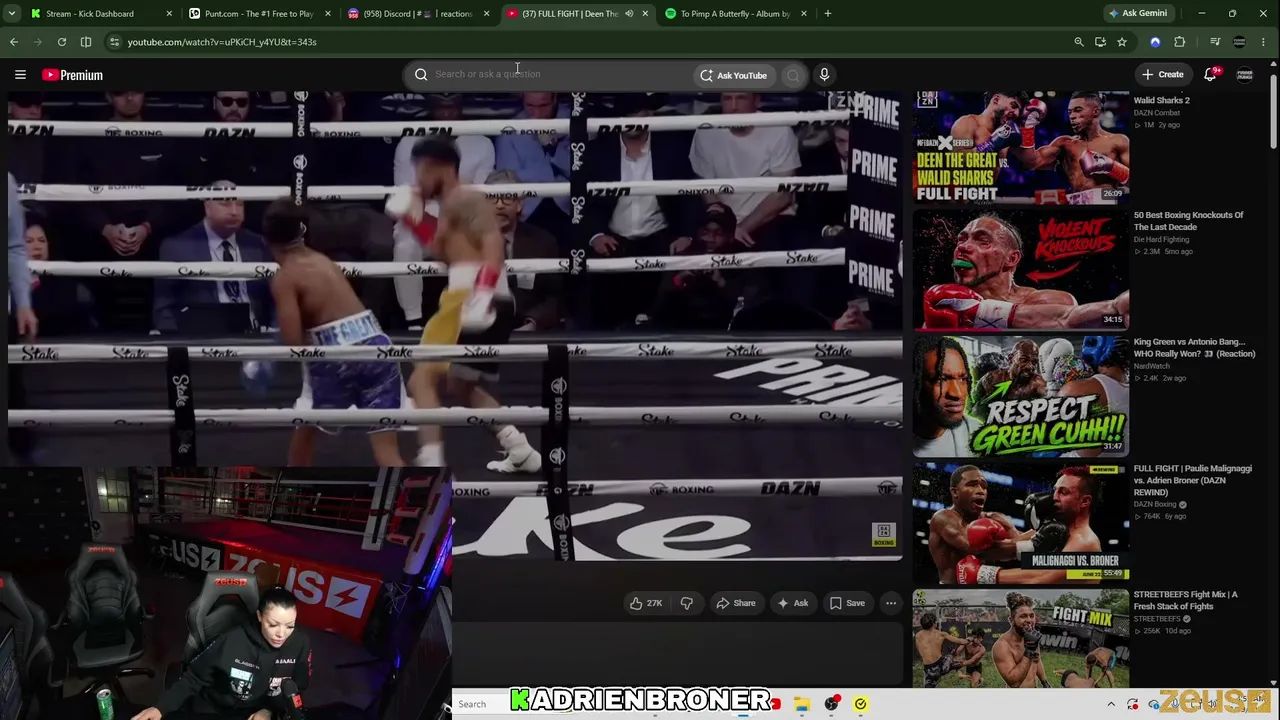1280x720 pixels.
Task: Visit the DAZN Combat channel
Action: click(x=1157, y=113)
